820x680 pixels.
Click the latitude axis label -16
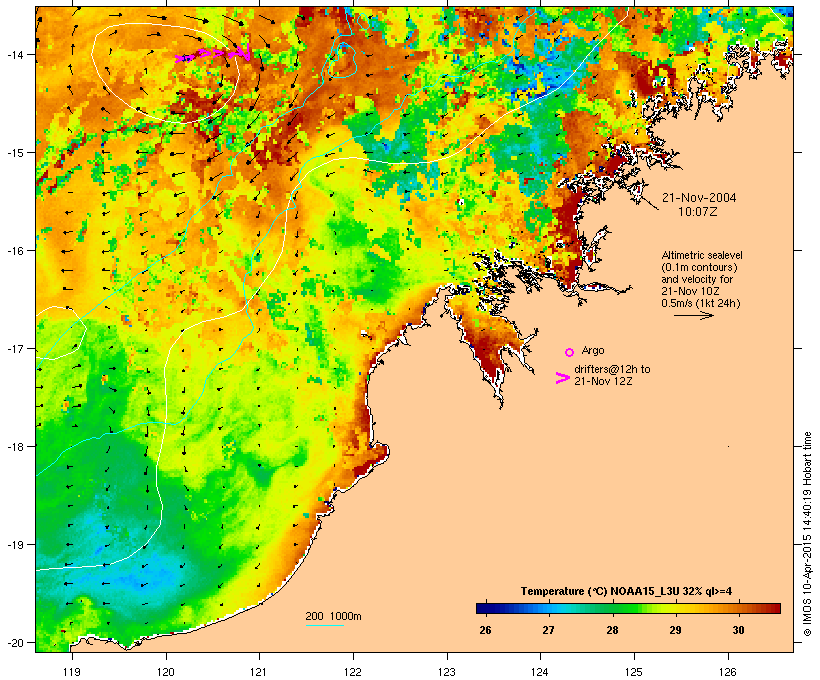pos(14,251)
